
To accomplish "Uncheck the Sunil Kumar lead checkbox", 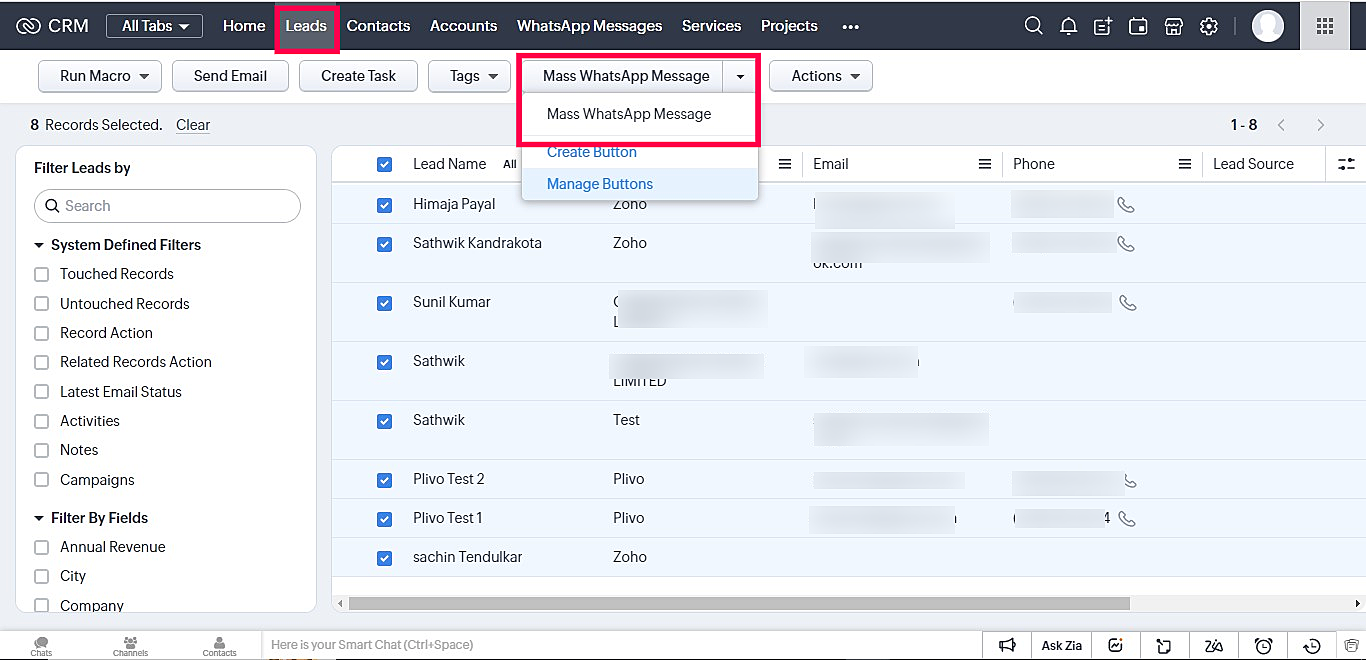I will pos(385,303).
